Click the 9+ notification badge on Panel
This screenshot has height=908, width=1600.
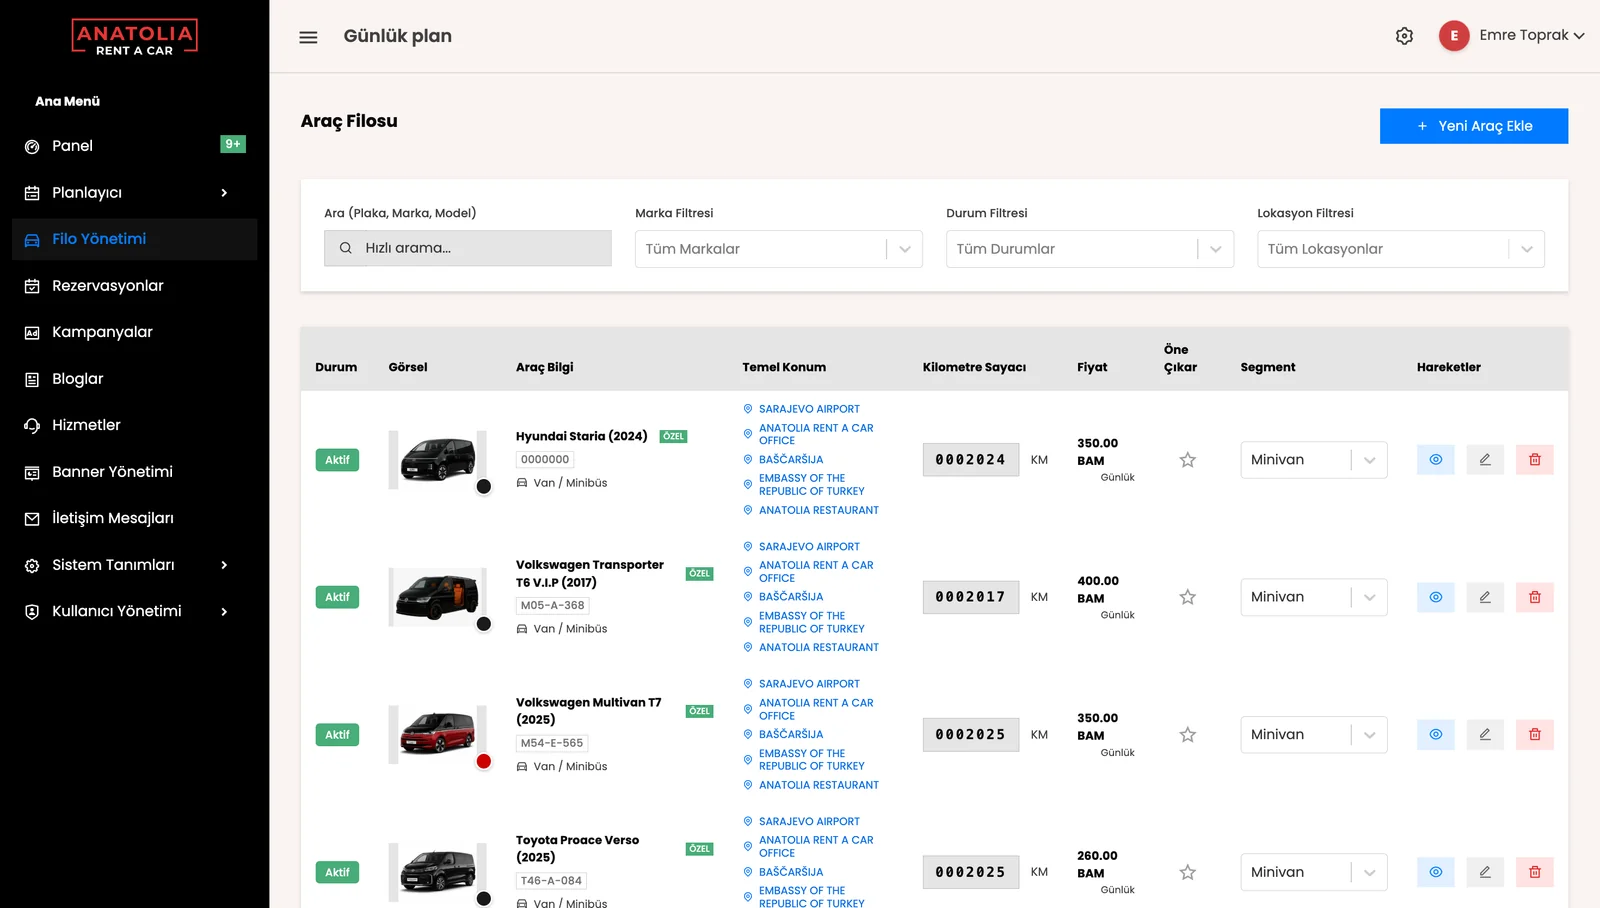coord(233,144)
